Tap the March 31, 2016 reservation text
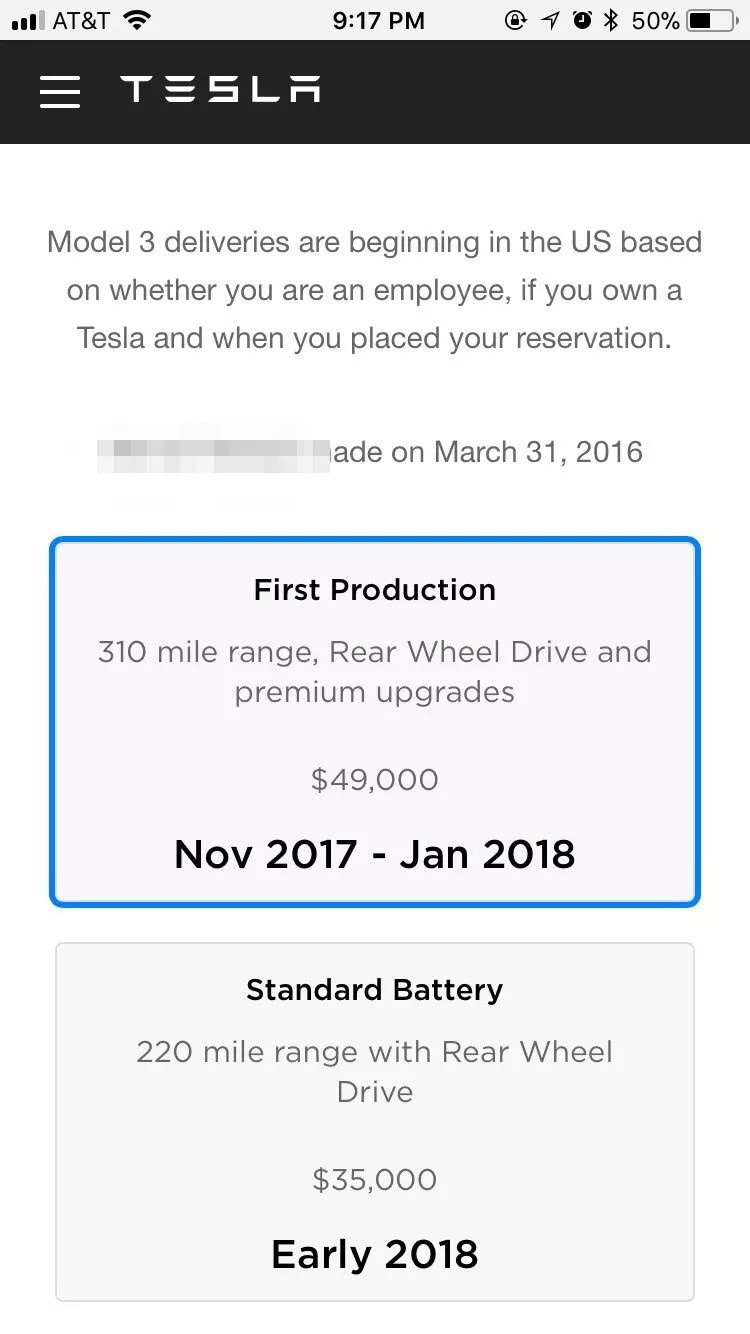The height and width of the screenshot is (1334, 750). (538, 452)
